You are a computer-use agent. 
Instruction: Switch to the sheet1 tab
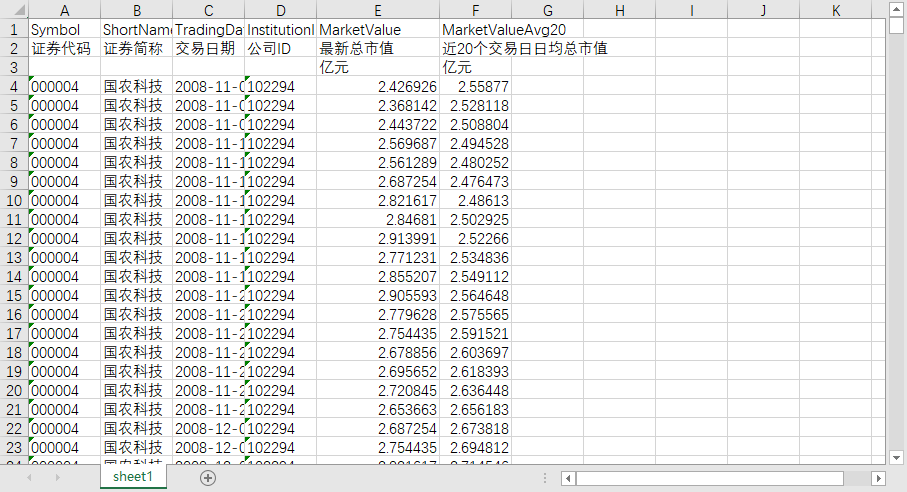click(132, 476)
